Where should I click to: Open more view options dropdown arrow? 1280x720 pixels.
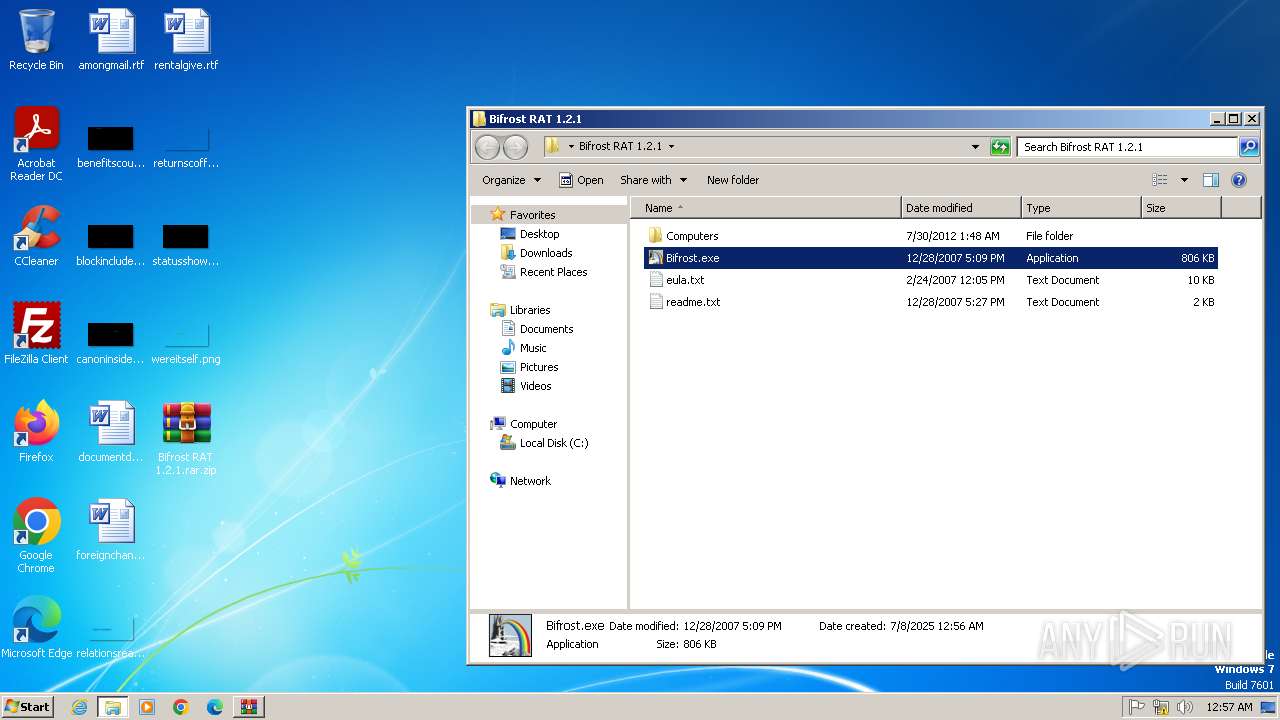[1184, 180]
